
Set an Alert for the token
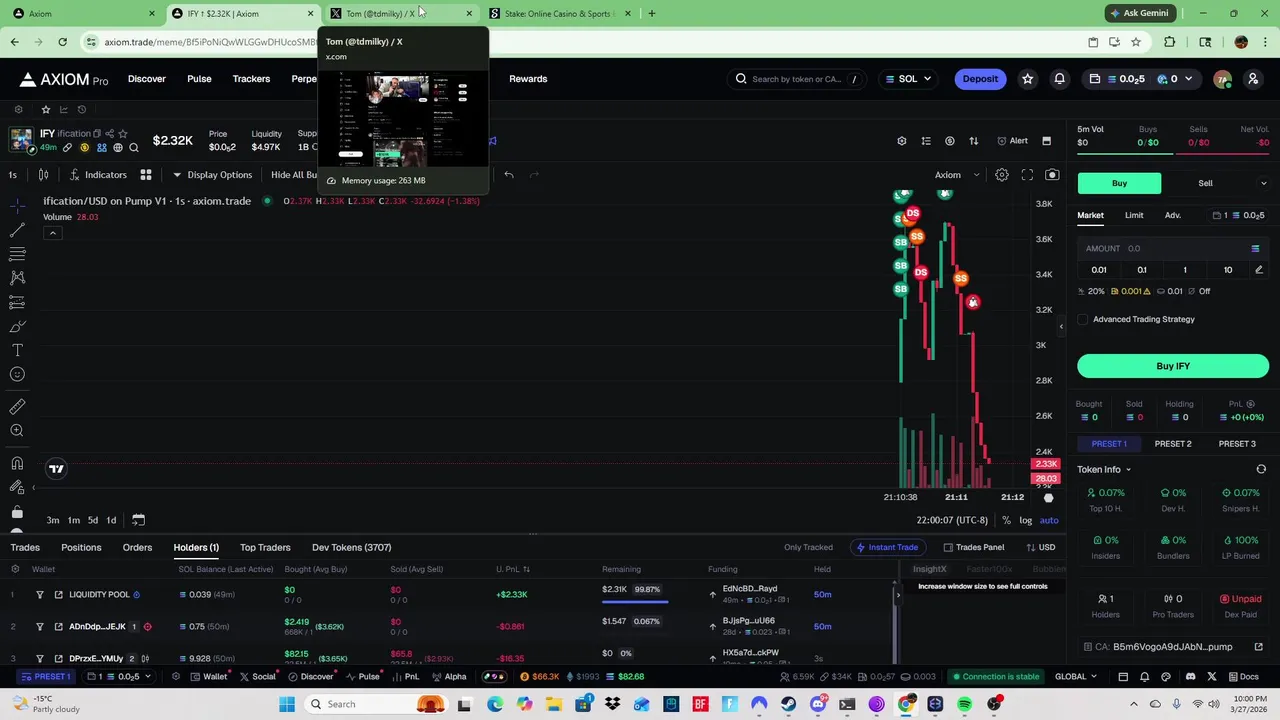(1012, 141)
